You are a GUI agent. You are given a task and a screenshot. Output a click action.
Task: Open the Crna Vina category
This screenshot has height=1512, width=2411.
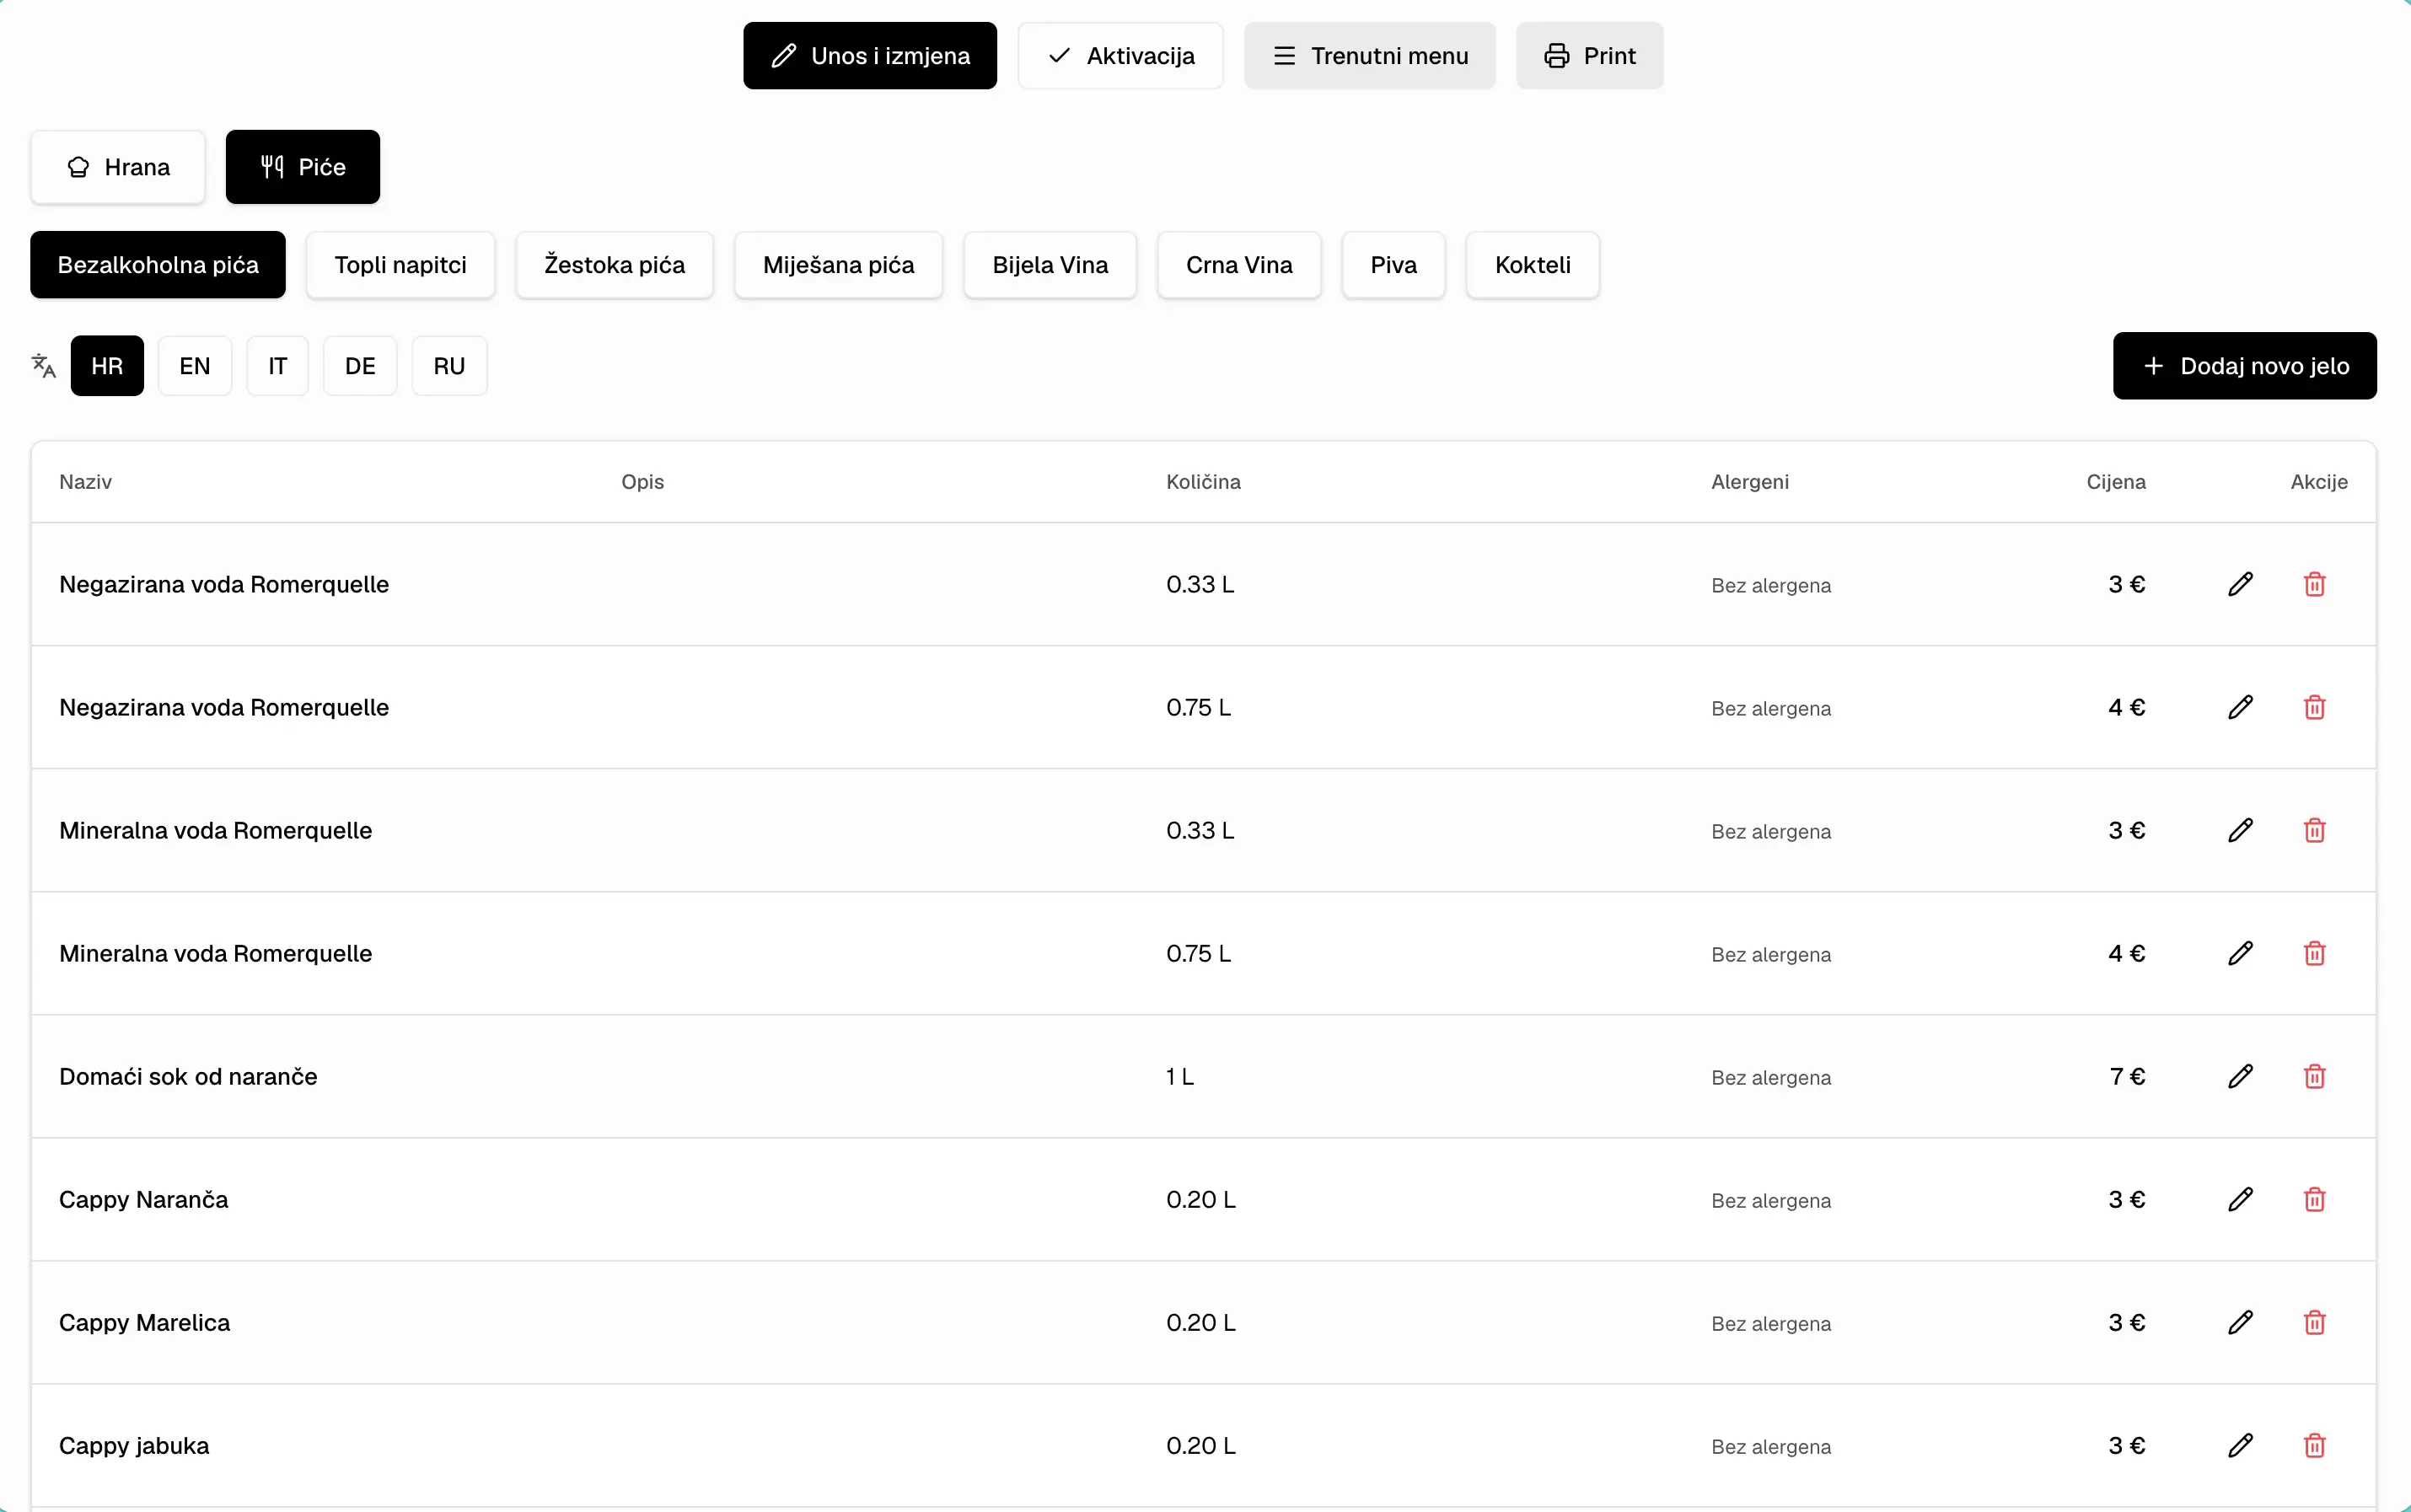tap(1239, 265)
